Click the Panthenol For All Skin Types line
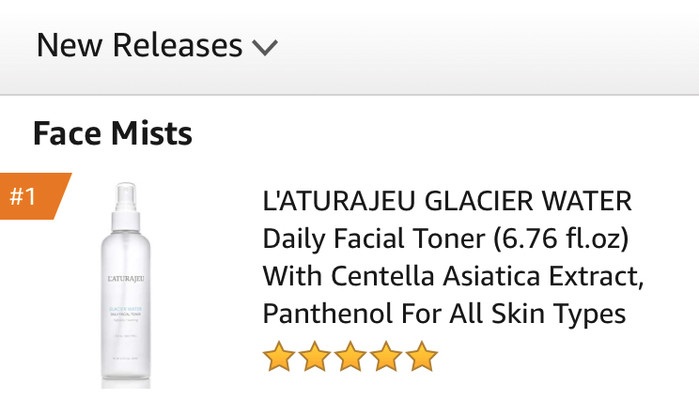 [444, 314]
